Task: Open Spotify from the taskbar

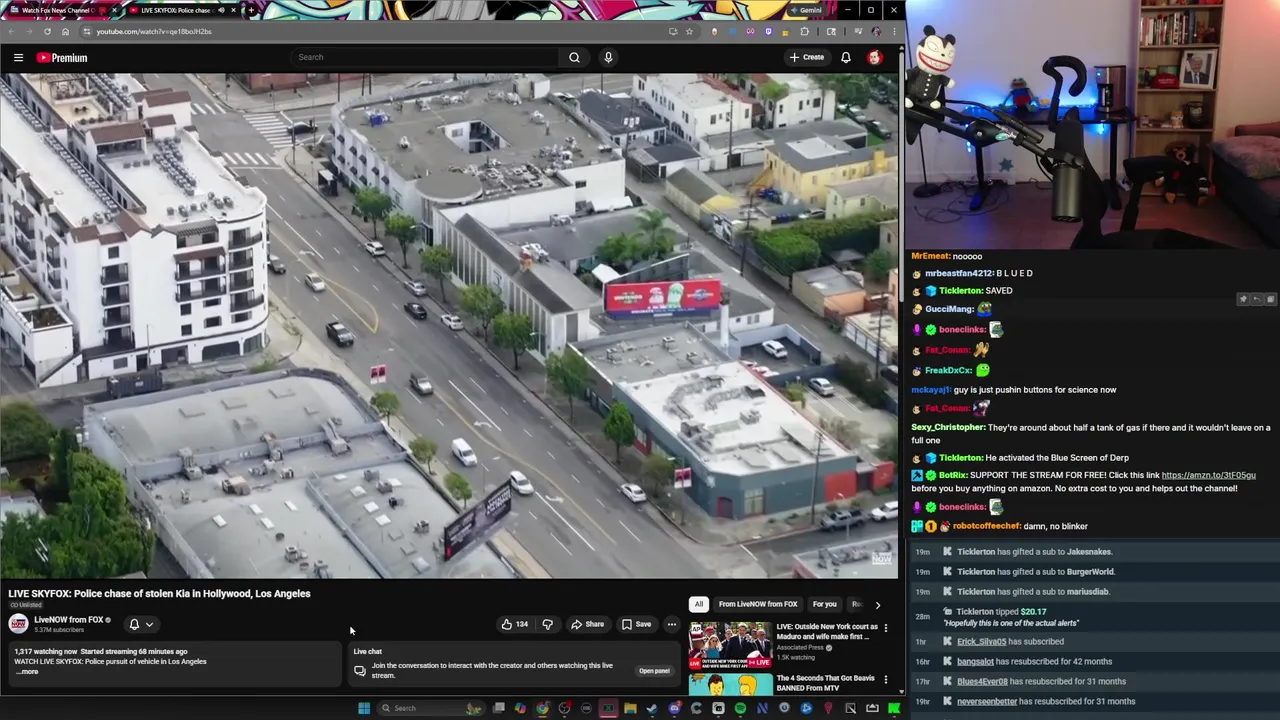Action: click(x=740, y=708)
